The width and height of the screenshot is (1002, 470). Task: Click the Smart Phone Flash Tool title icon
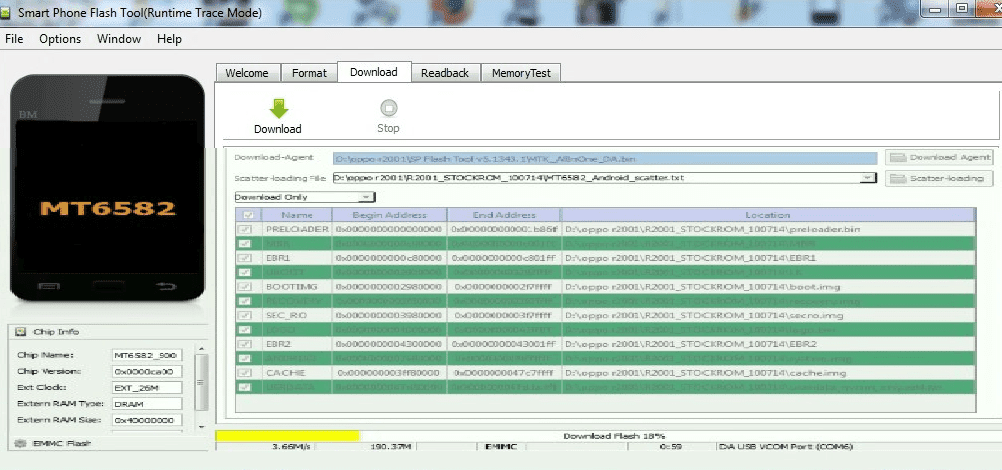[x=6, y=13]
